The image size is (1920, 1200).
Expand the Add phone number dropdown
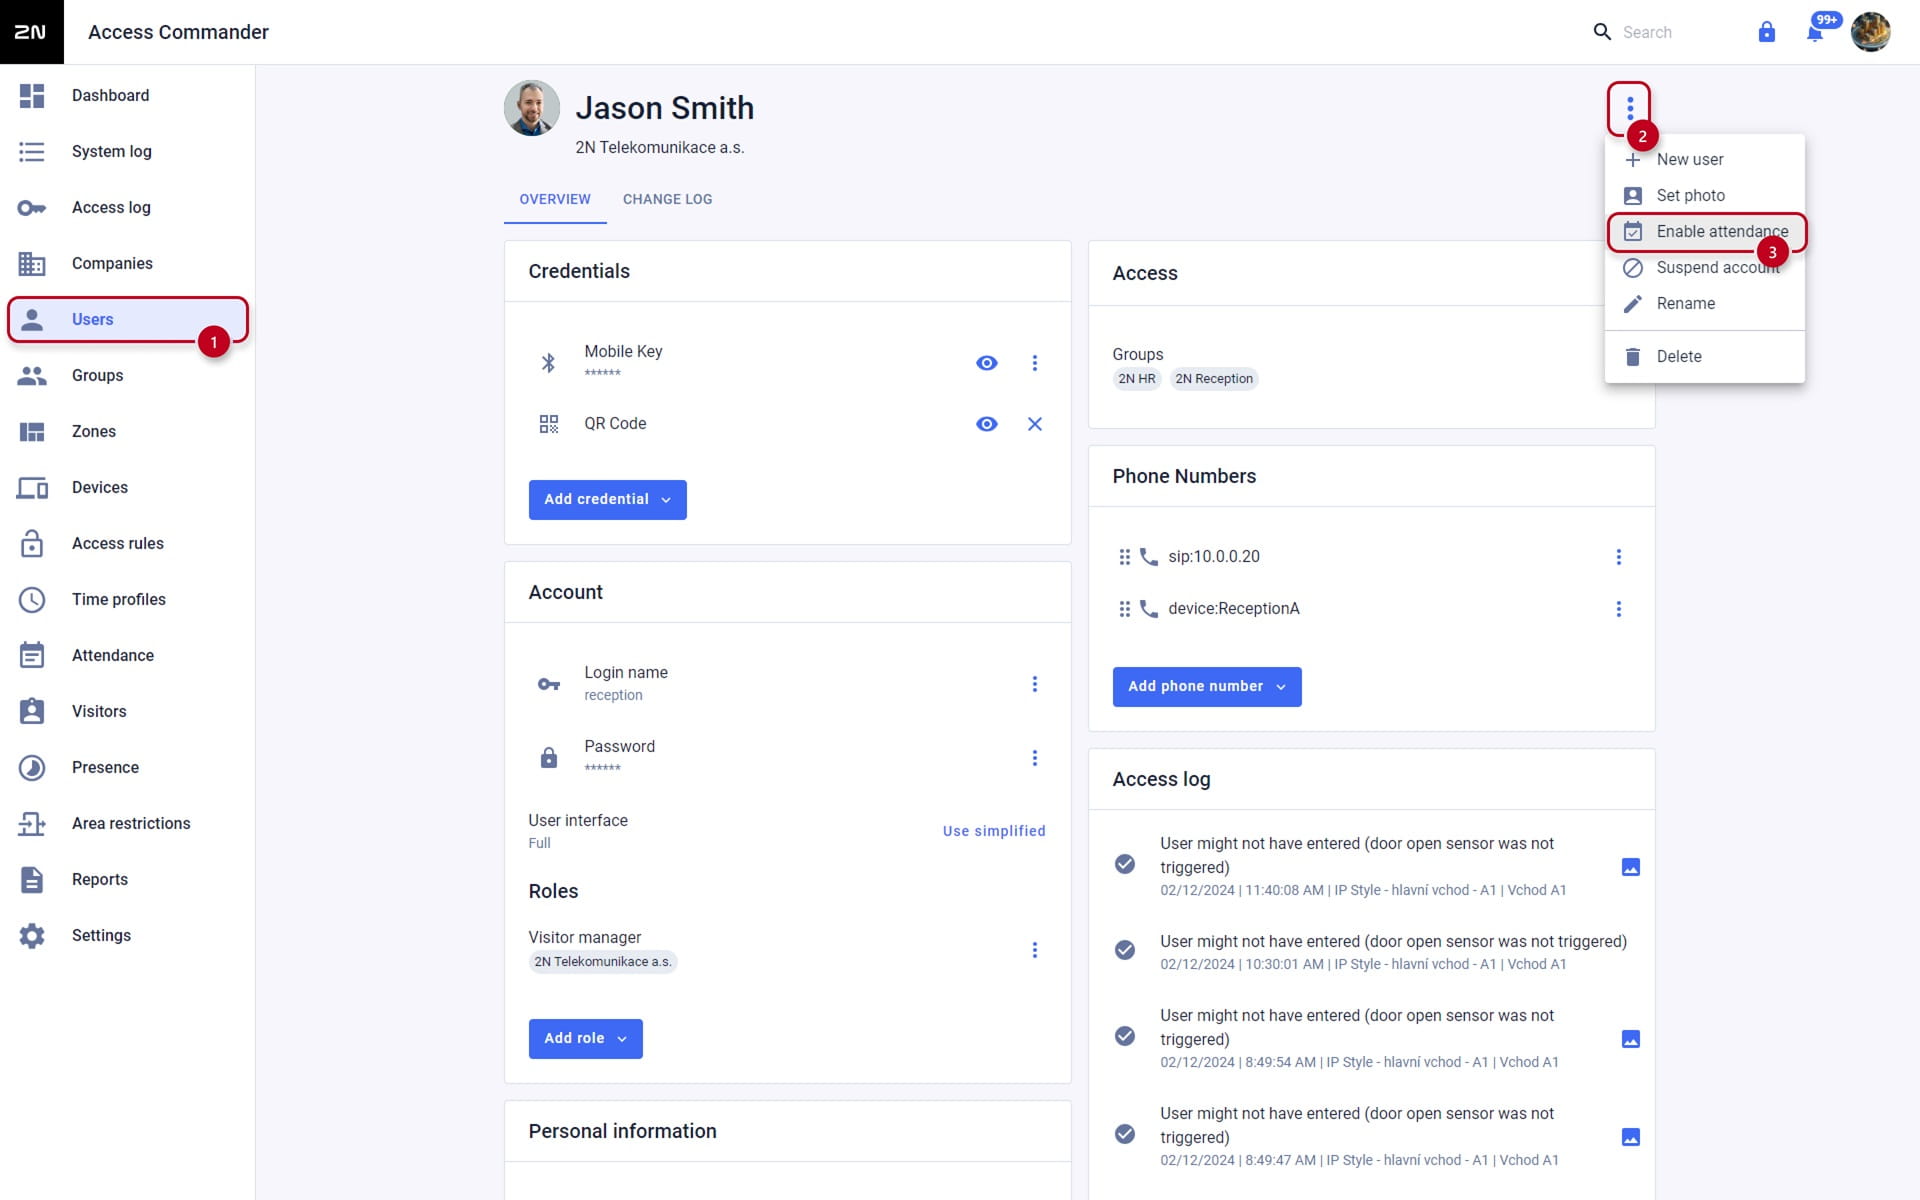(1207, 687)
